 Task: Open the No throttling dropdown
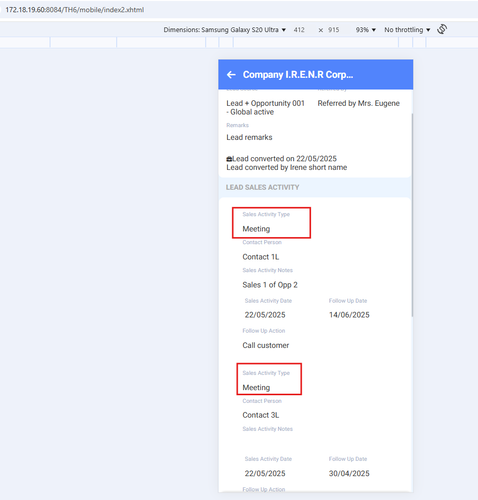coord(407,30)
